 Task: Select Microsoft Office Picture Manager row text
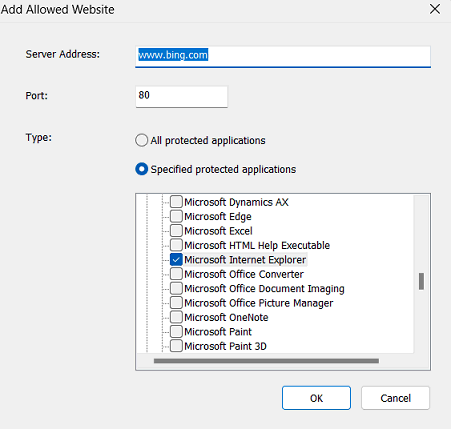[x=259, y=303]
